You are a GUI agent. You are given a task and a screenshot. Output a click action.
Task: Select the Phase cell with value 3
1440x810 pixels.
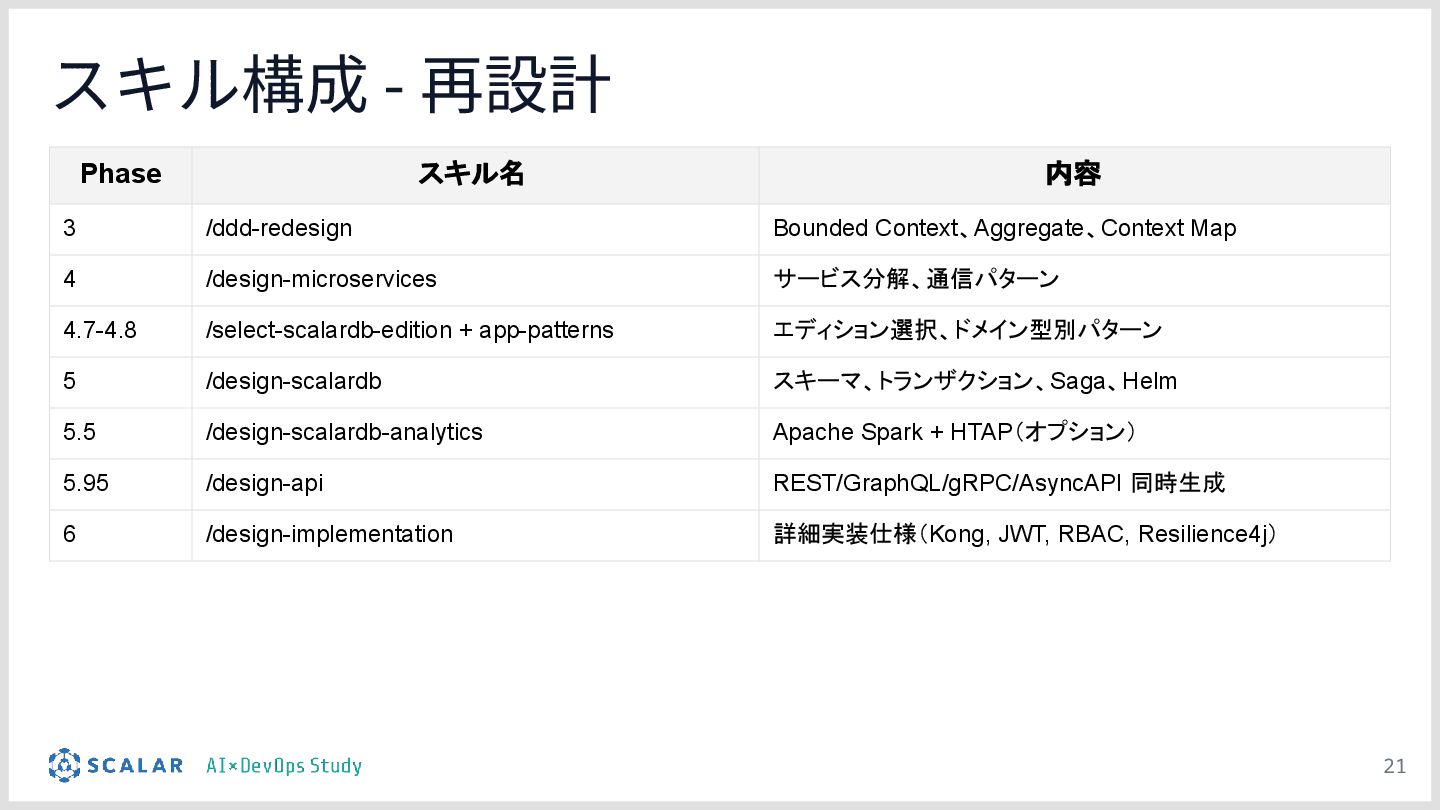click(121, 229)
